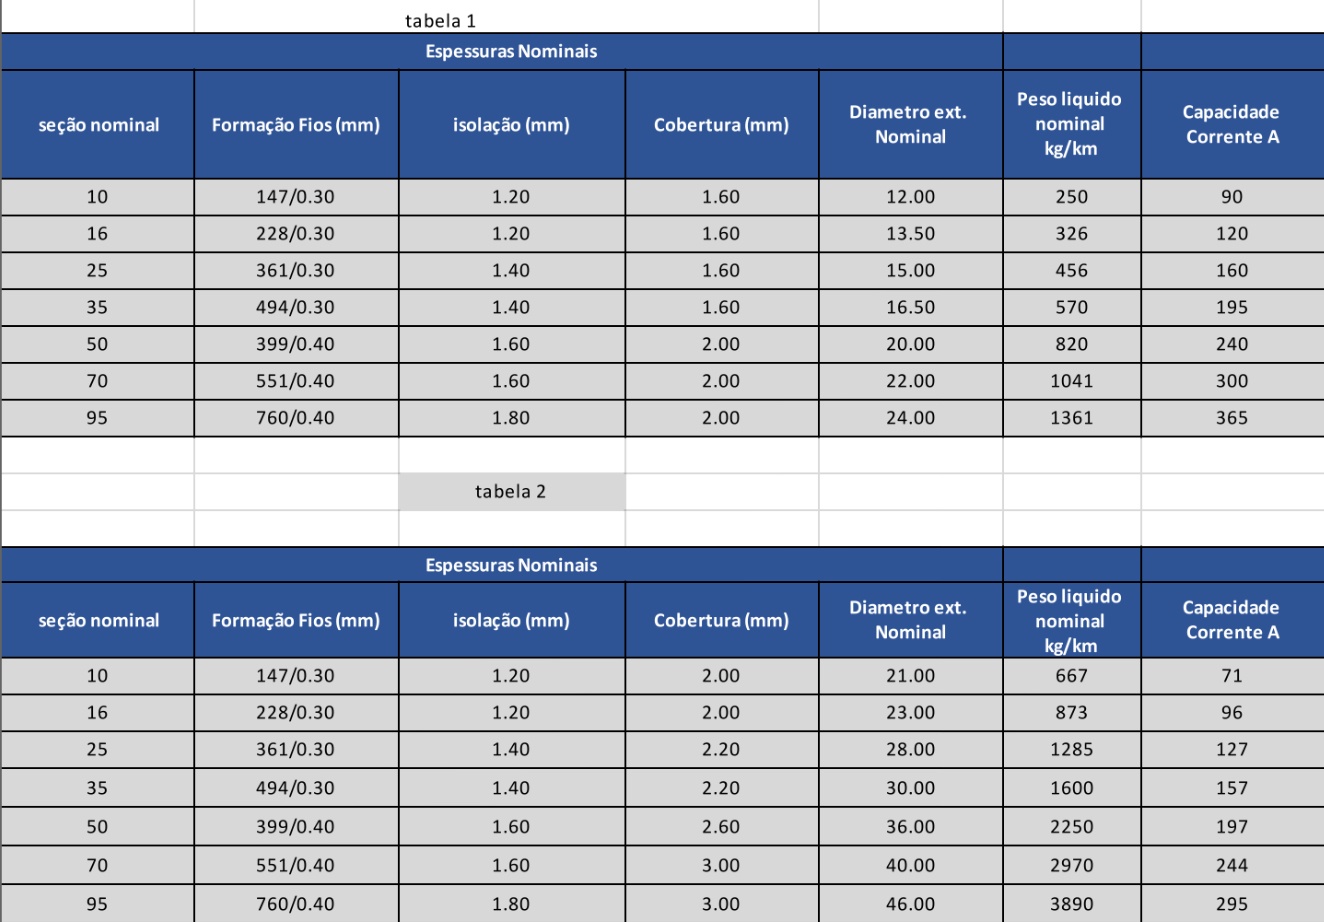The width and height of the screenshot is (1324, 922).
Task: Click the current capacity cell showing 244
Action: tap(1231, 866)
